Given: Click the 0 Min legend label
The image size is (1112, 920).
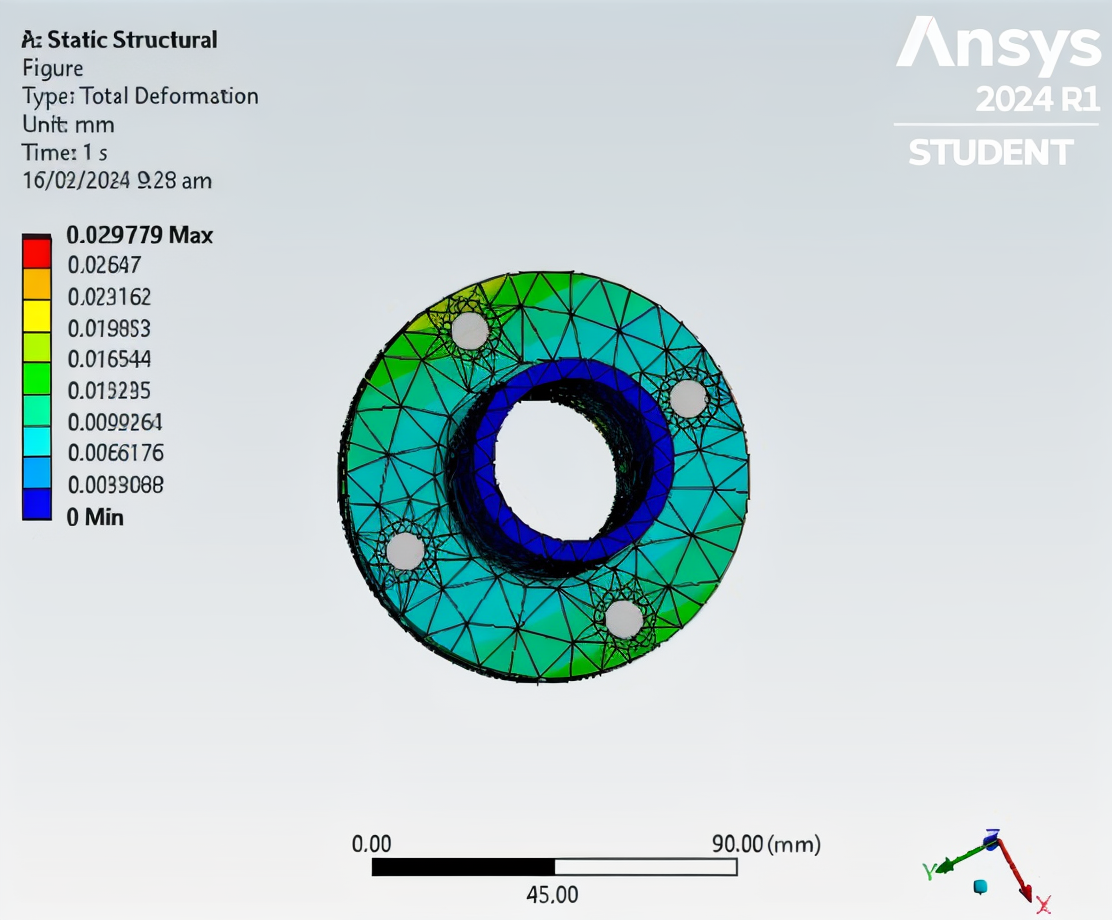Looking at the screenshot, I should pyautogui.click(x=95, y=517).
